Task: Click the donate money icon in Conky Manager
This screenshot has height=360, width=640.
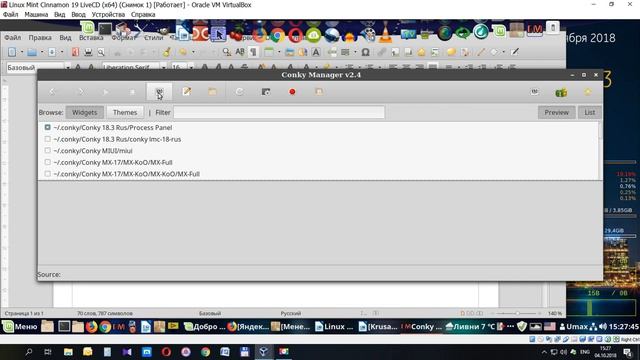Action: pos(561,92)
